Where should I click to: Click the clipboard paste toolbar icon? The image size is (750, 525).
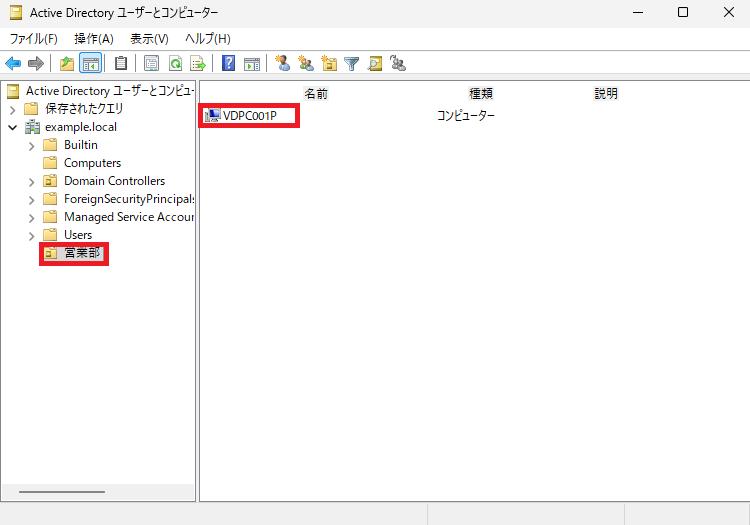pyautogui.click(x=121, y=63)
